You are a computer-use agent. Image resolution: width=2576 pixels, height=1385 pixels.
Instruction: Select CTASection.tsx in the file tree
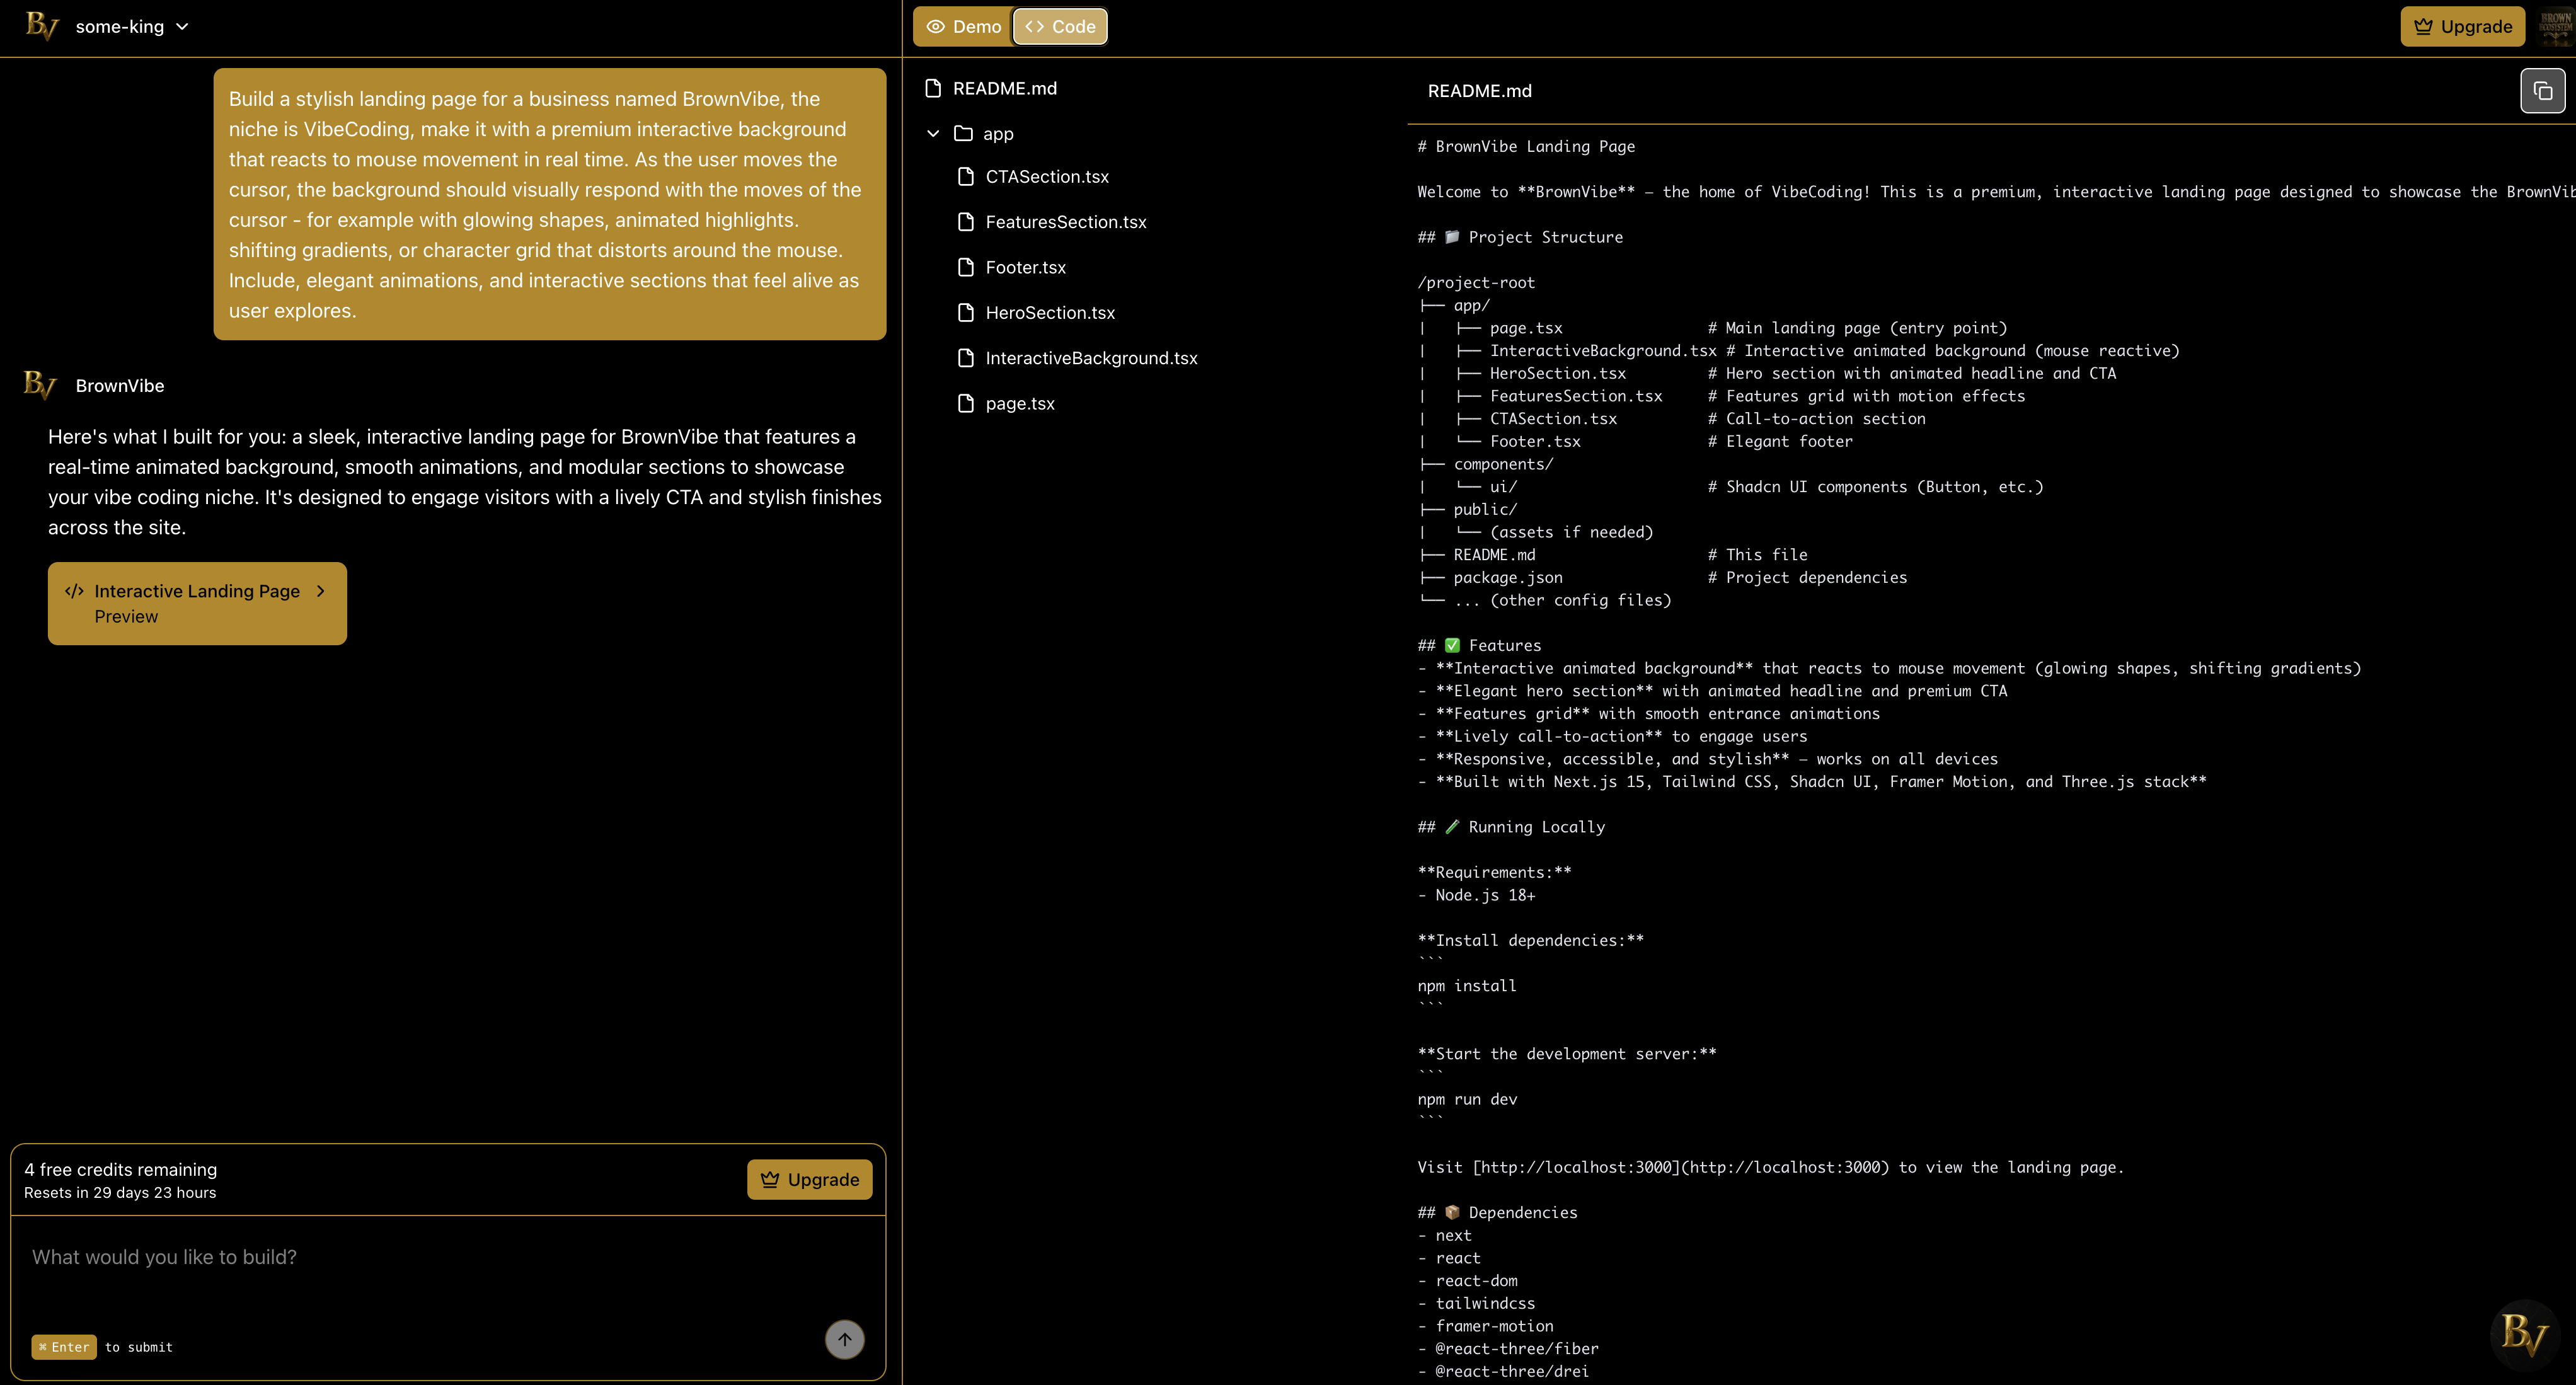click(1046, 177)
